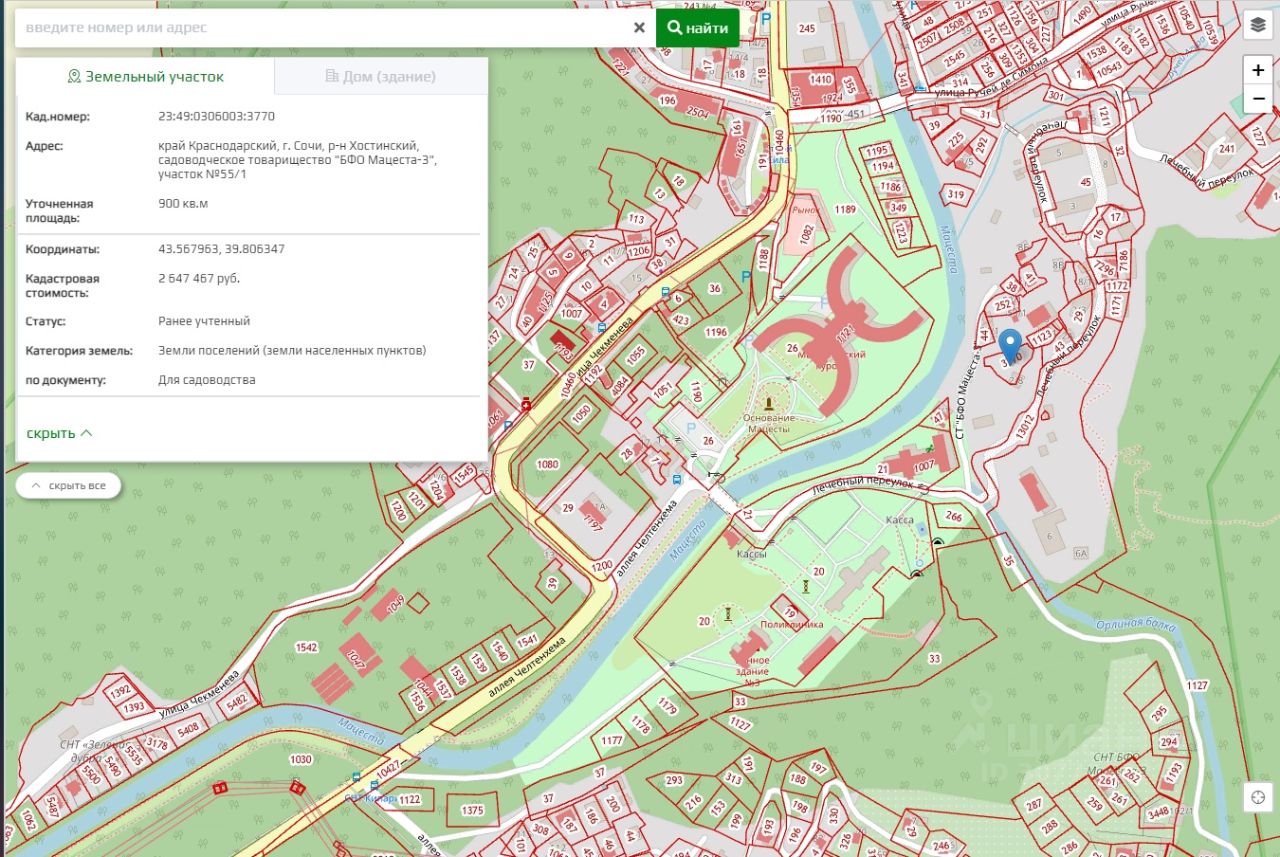Clear the search field with the X
The image size is (1280, 857).
pos(639,28)
